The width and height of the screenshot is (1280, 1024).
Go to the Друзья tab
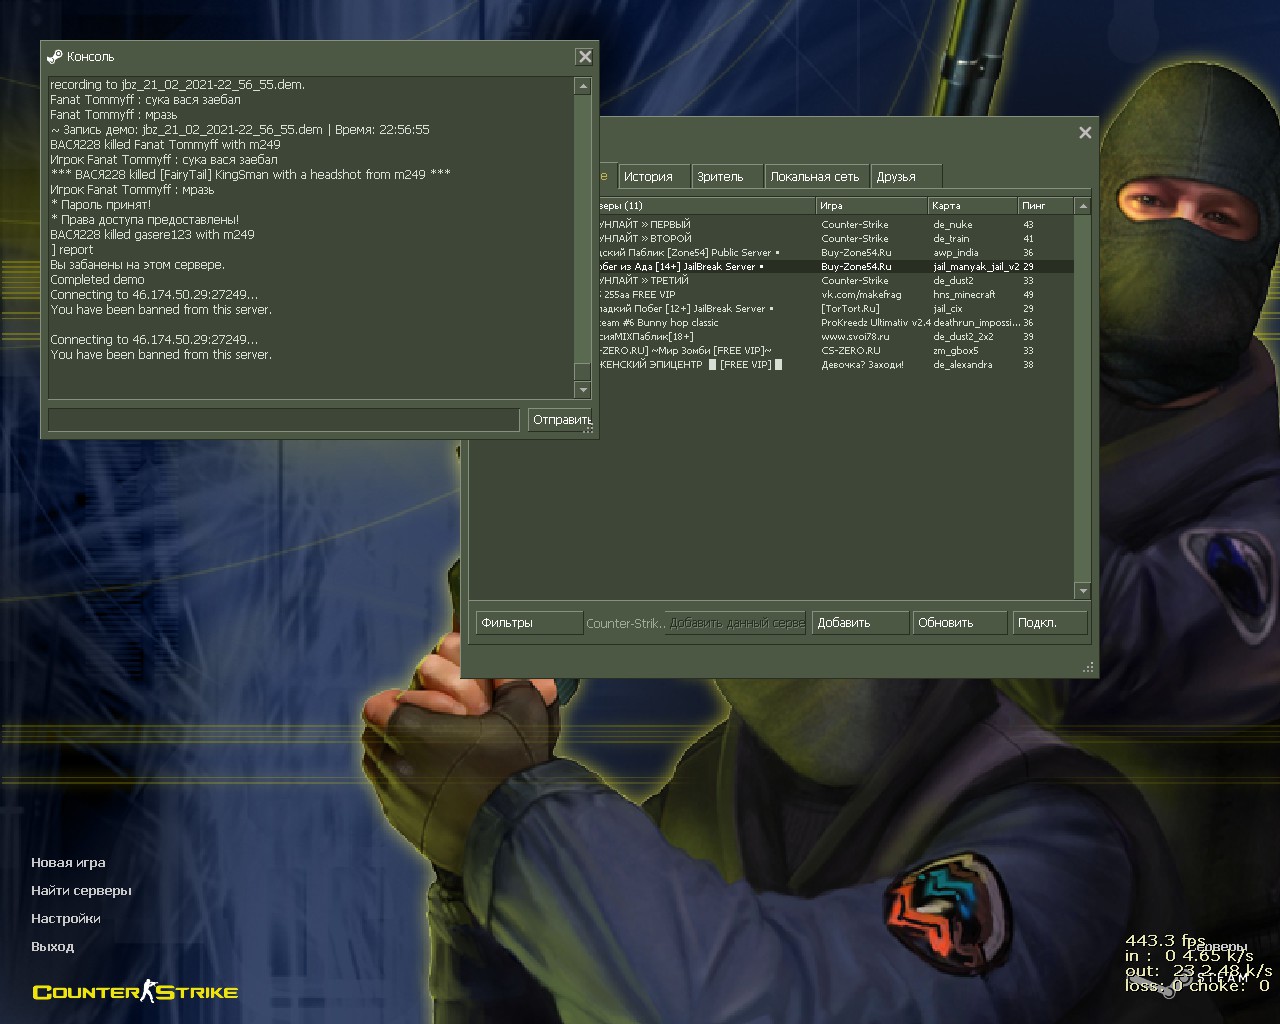point(907,176)
